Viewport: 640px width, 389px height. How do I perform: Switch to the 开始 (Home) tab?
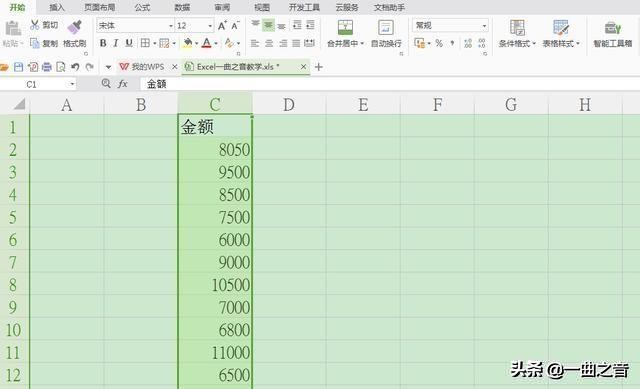tap(17, 7)
